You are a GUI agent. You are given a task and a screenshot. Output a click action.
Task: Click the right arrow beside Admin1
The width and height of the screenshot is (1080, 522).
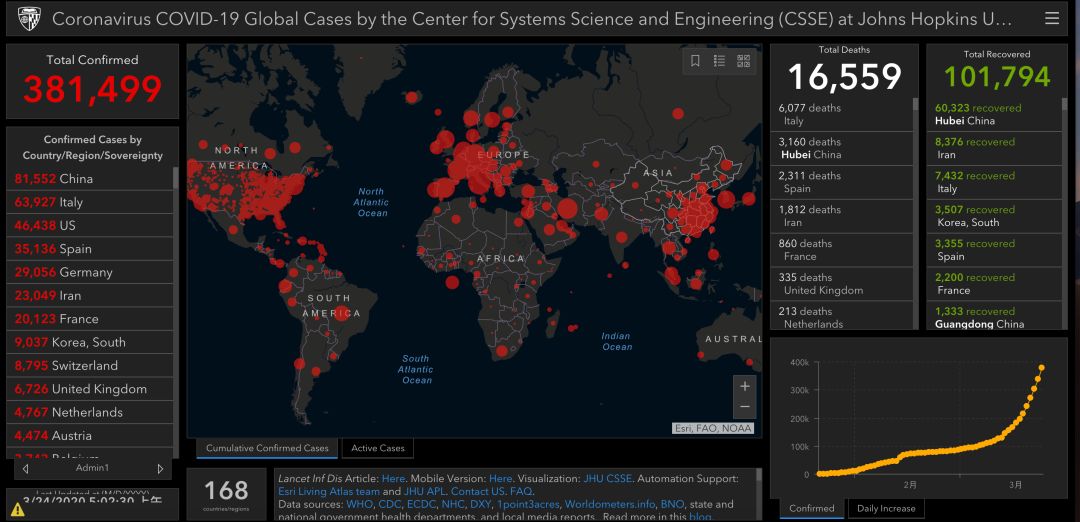[160, 468]
